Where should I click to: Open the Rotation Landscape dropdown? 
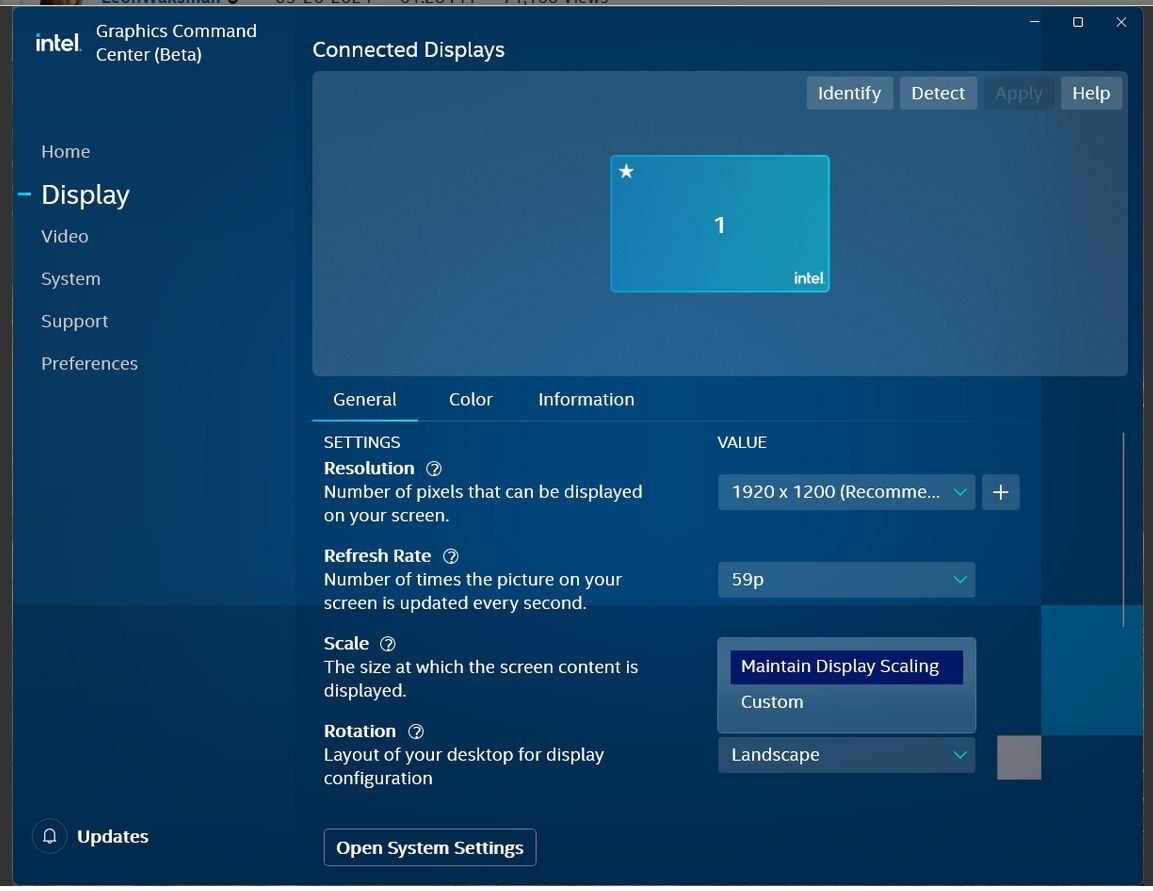pos(846,755)
